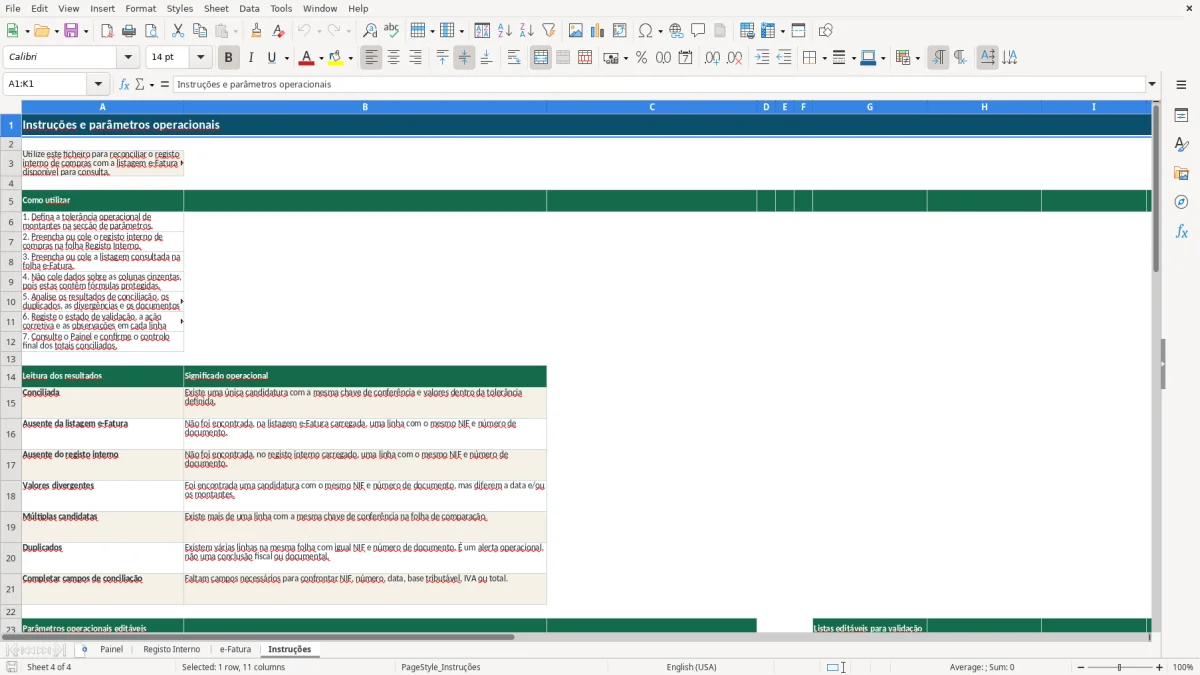
Task: Delete a decimal place
Action: [x=734, y=58]
